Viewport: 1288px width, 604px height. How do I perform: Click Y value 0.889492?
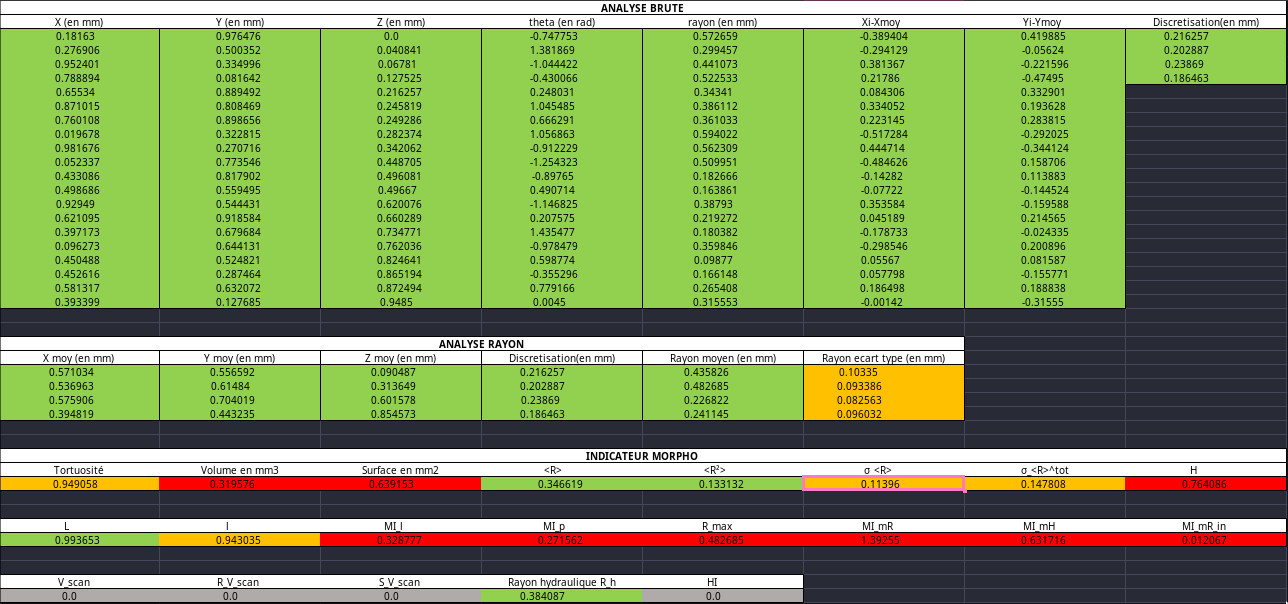click(240, 92)
